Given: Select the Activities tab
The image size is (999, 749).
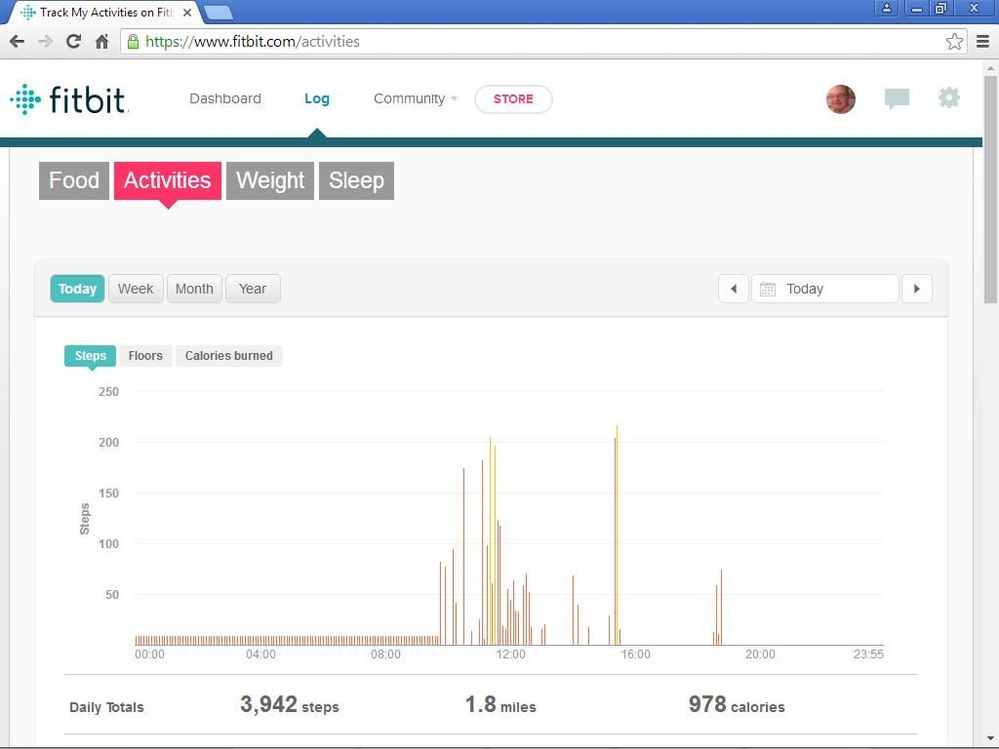Looking at the screenshot, I should pyautogui.click(x=168, y=180).
